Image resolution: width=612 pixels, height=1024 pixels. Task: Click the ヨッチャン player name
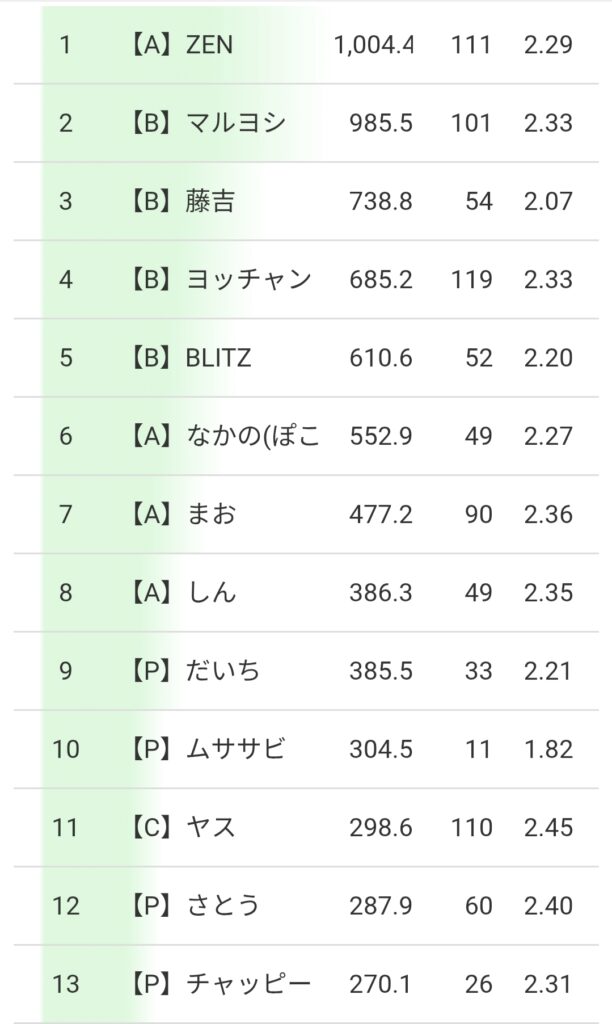[x=249, y=279]
